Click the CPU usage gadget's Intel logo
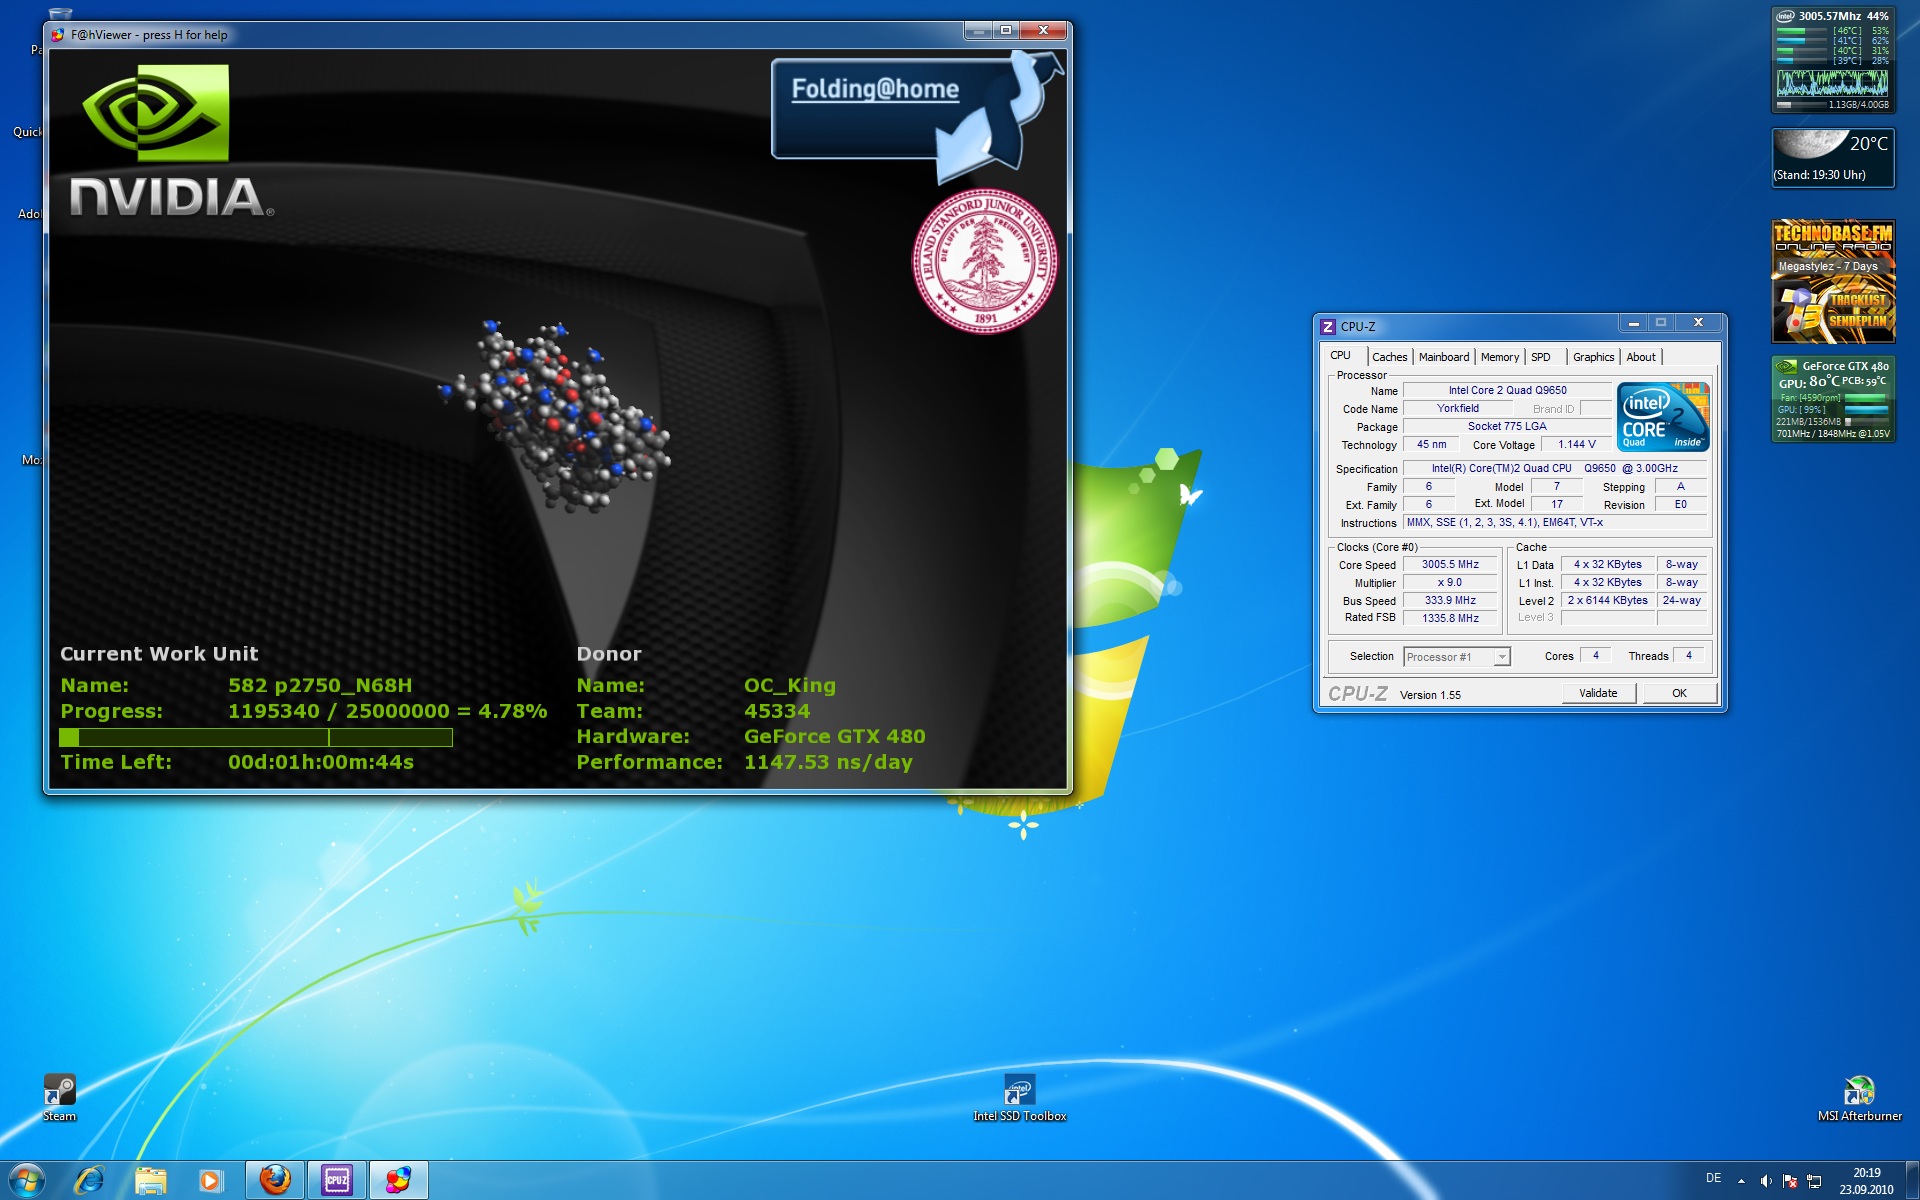1920x1200 pixels. (x=1785, y=16)
